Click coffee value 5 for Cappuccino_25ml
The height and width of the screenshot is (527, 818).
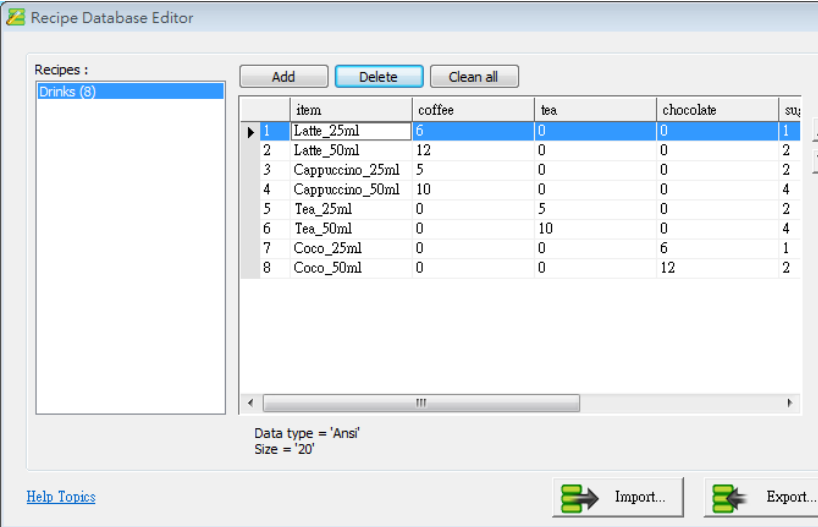click(x=473, y=170)
